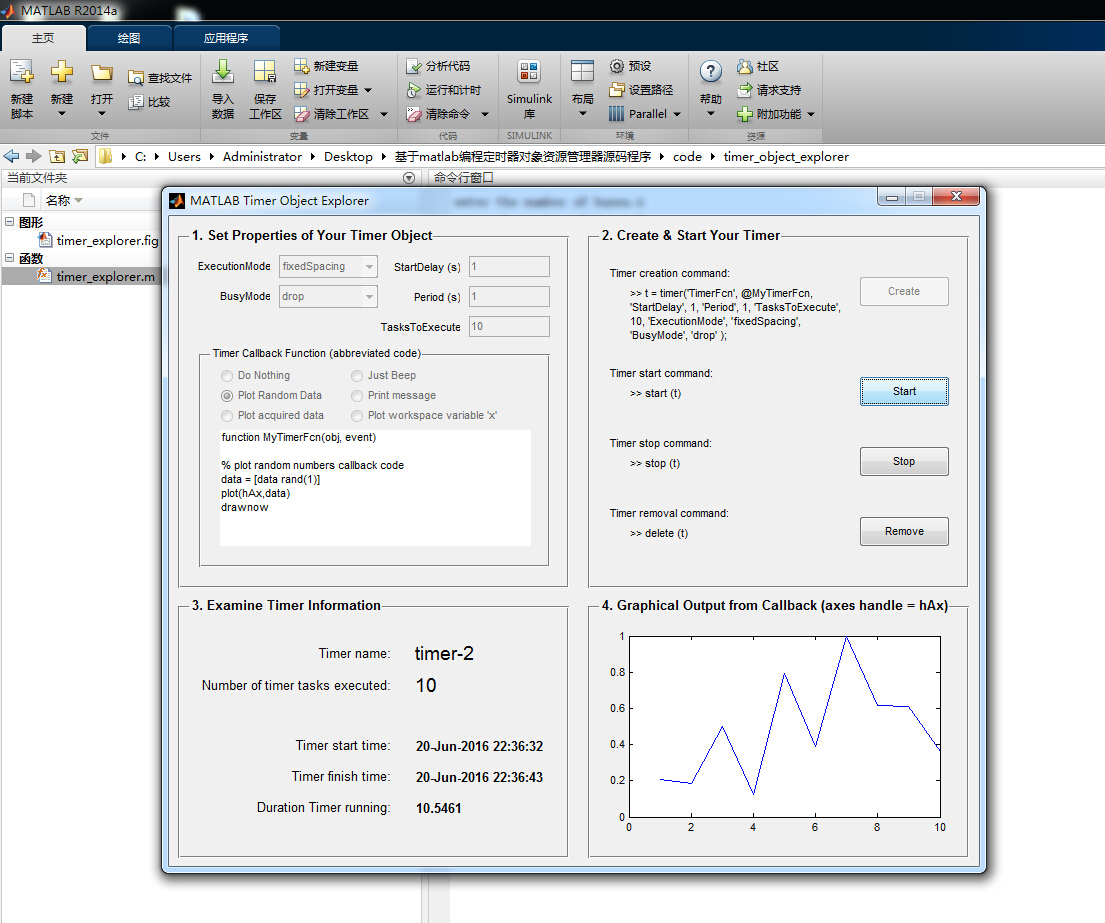Collapse the 图形 group in file tree
The height and width of the screenshot is (923, 1105).
click(x=9, y=222)
